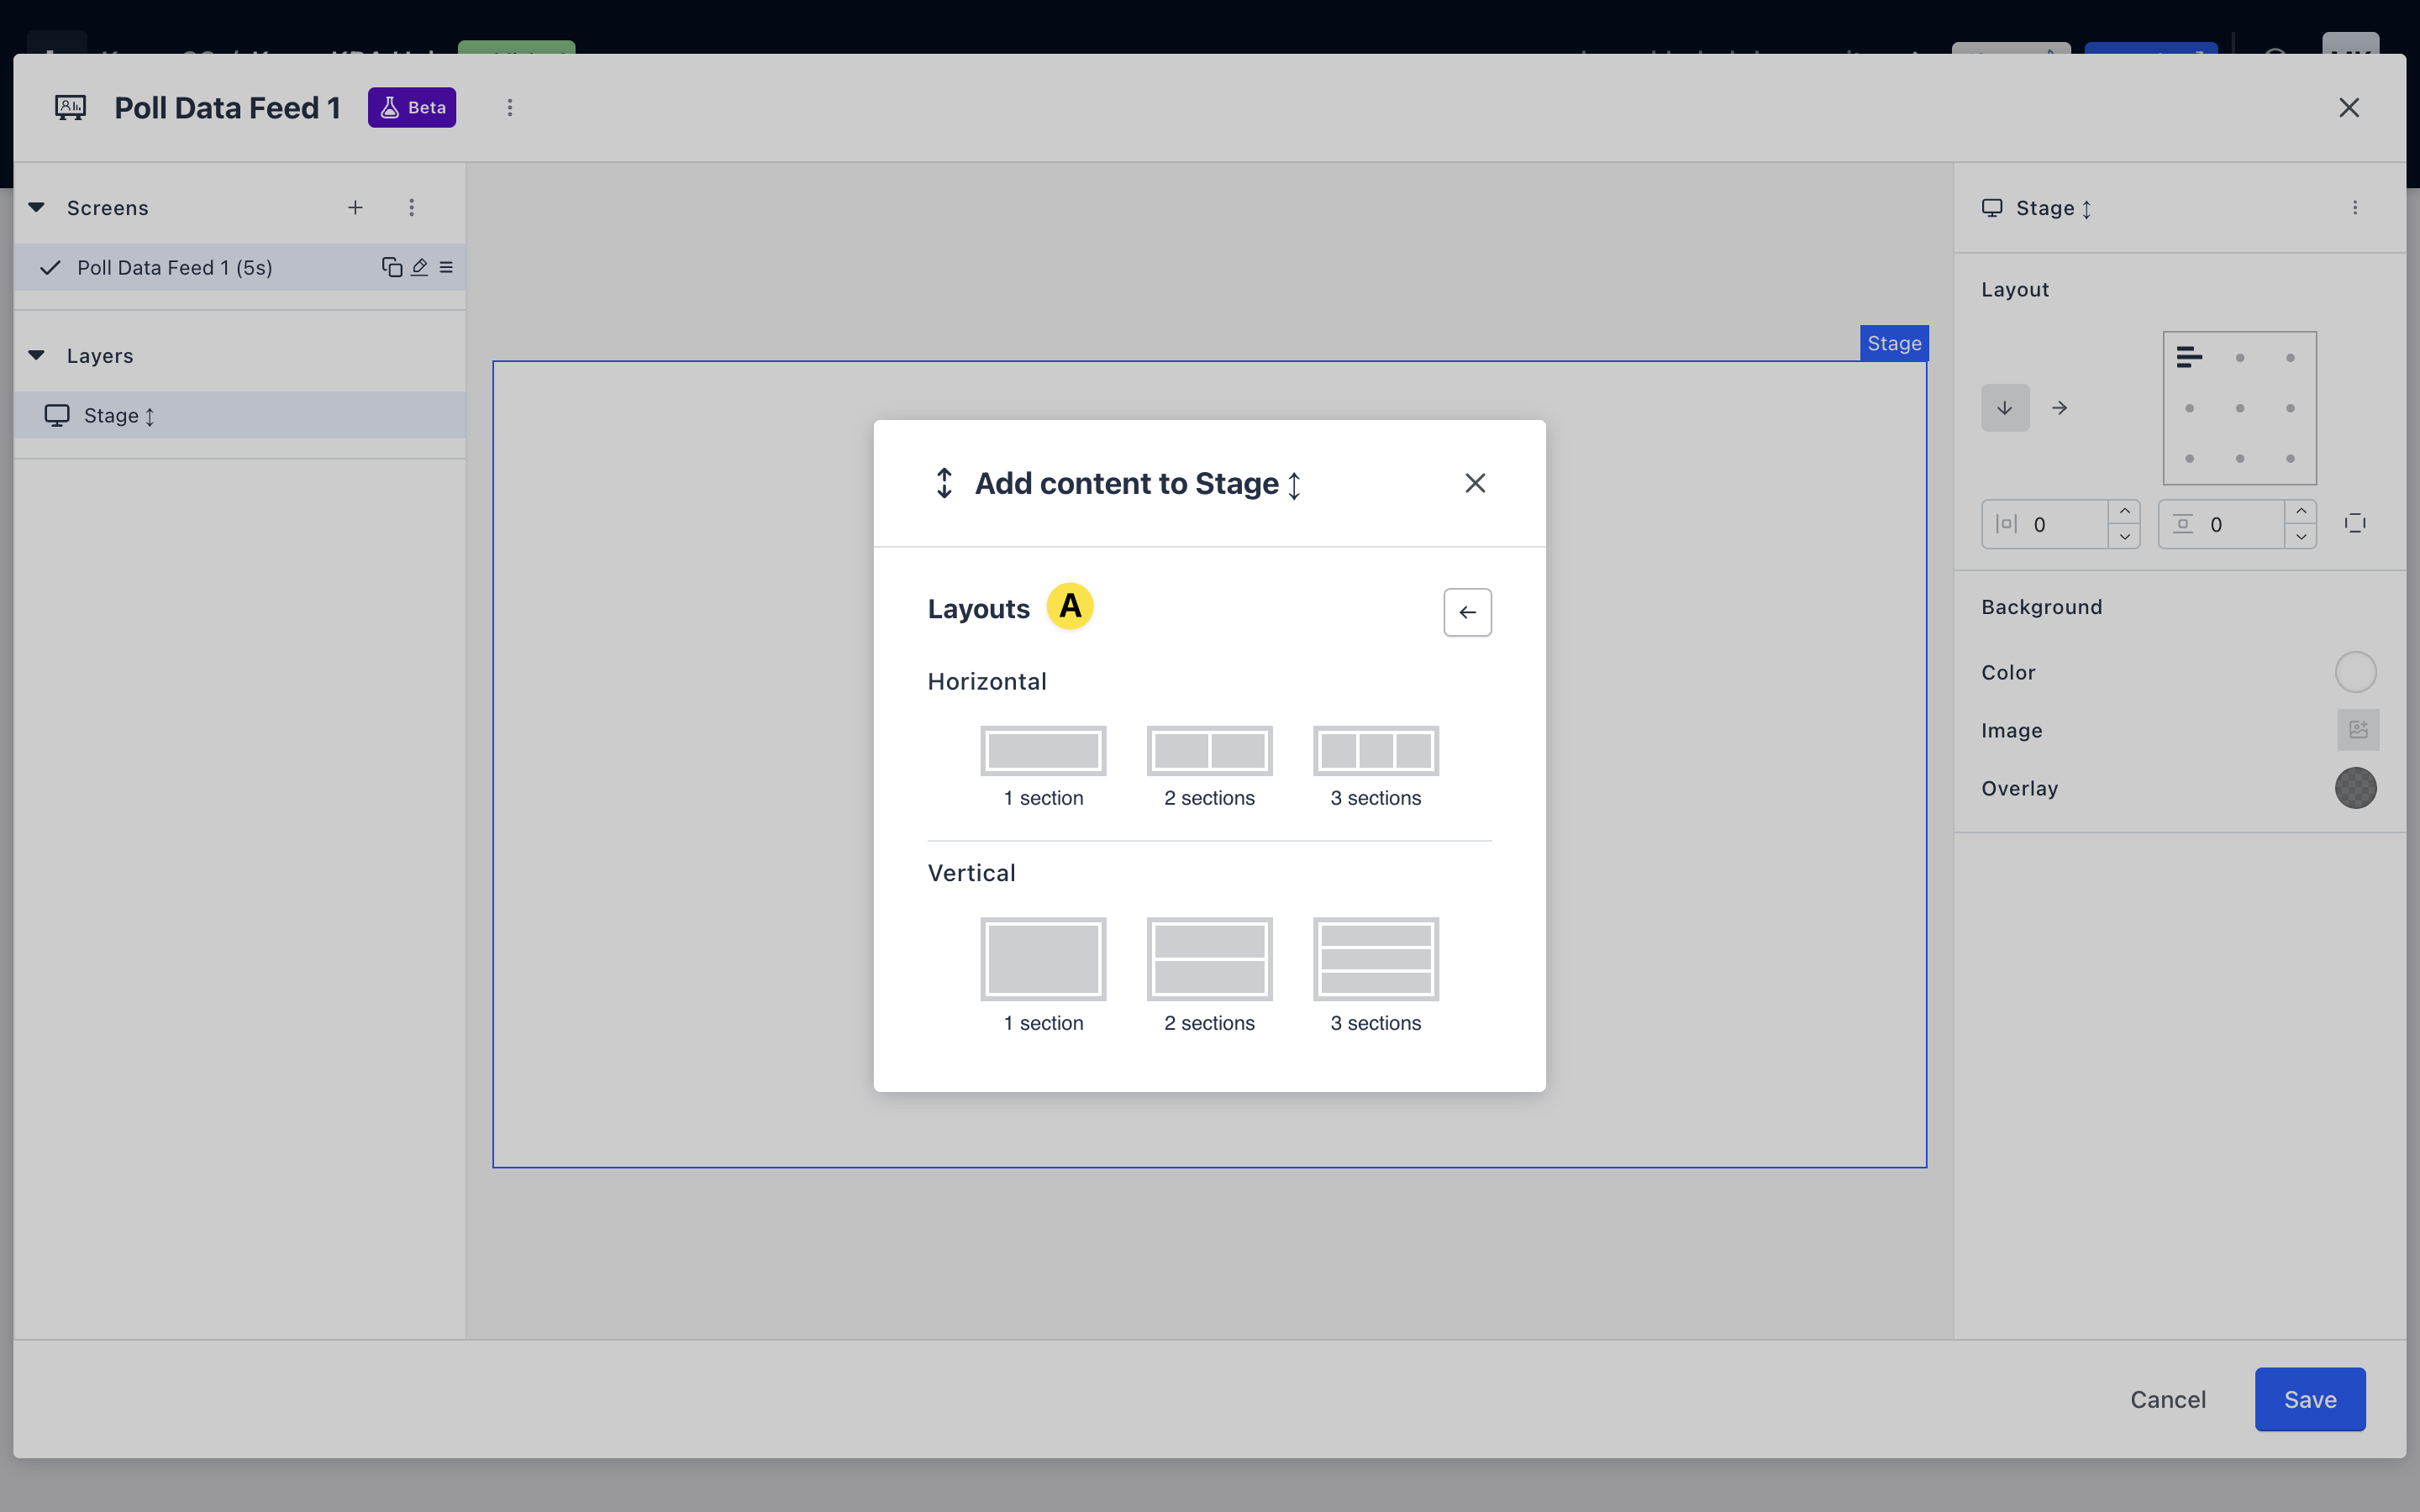
Task: Select top-left alignment in alignment grid
Action: (x=2189, y=357)
